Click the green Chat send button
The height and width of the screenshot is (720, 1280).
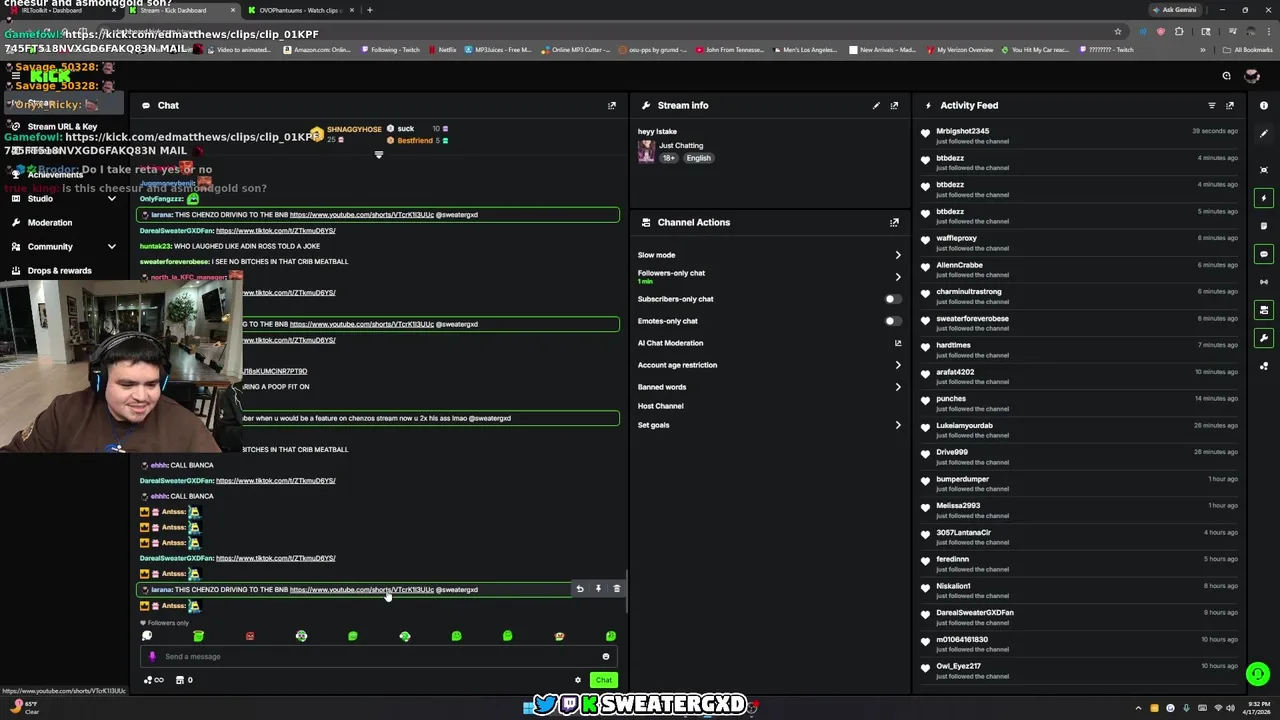click(603, 680)
